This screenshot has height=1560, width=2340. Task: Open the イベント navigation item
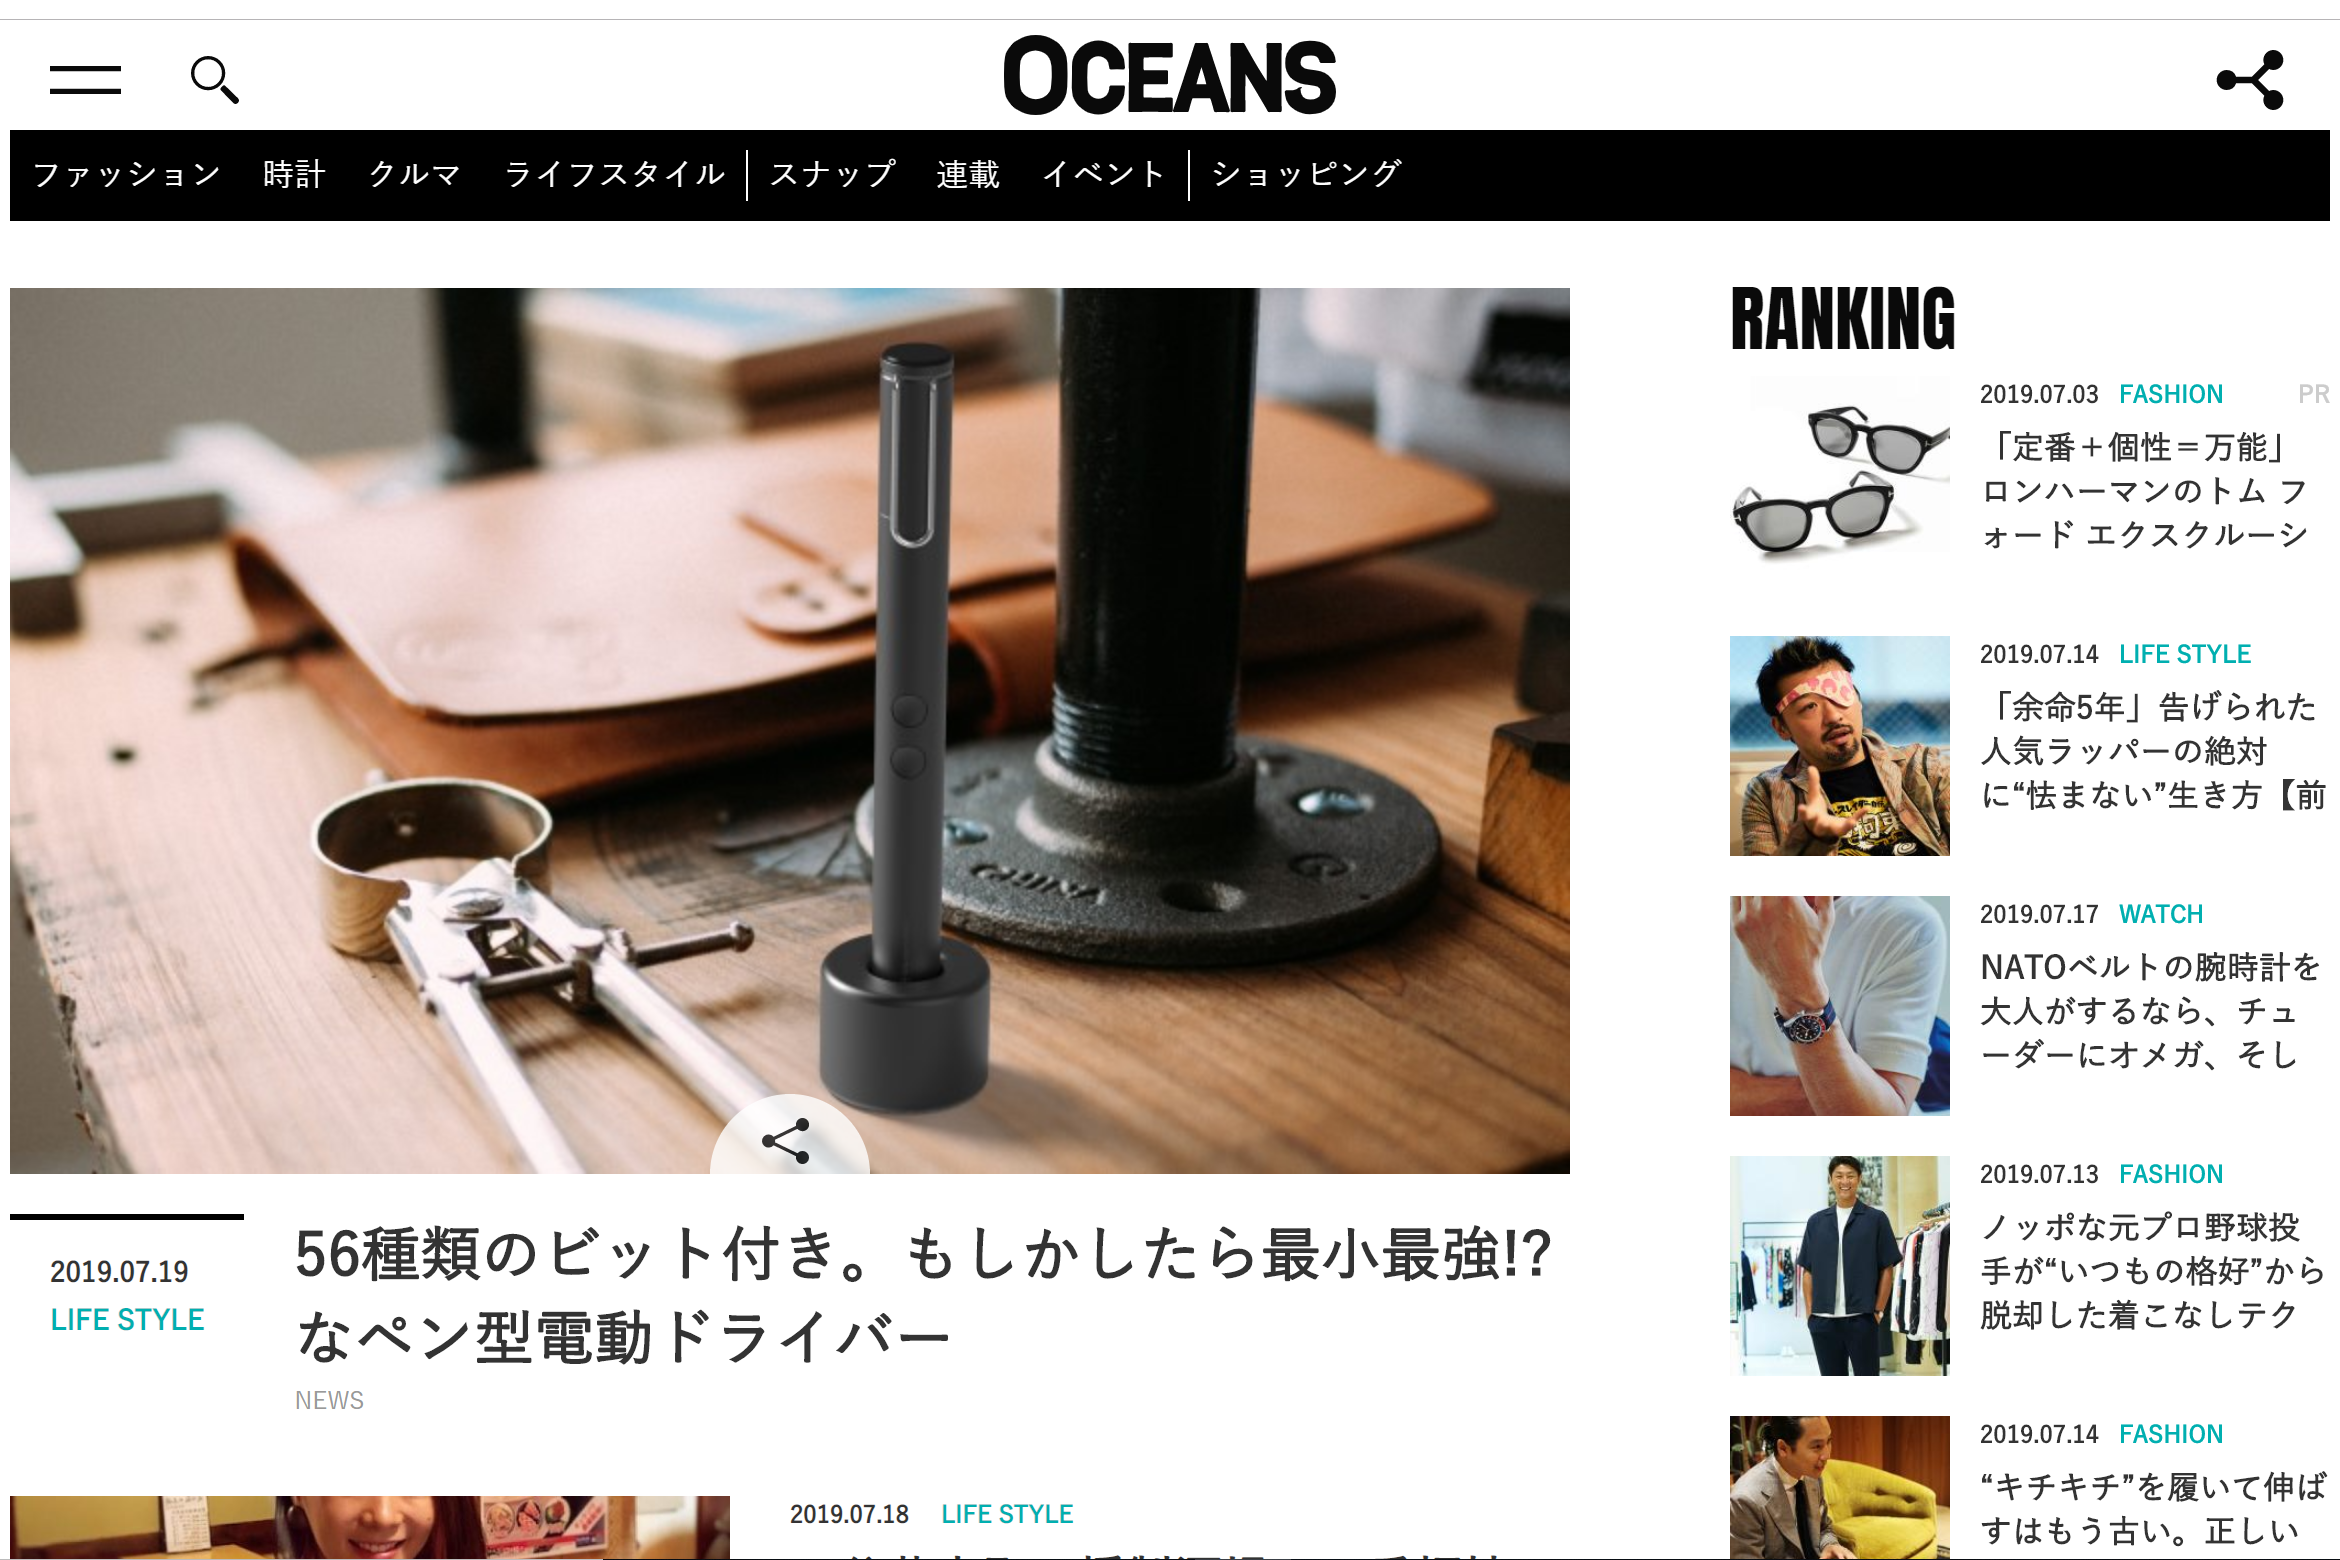[x=1103, y=174]
